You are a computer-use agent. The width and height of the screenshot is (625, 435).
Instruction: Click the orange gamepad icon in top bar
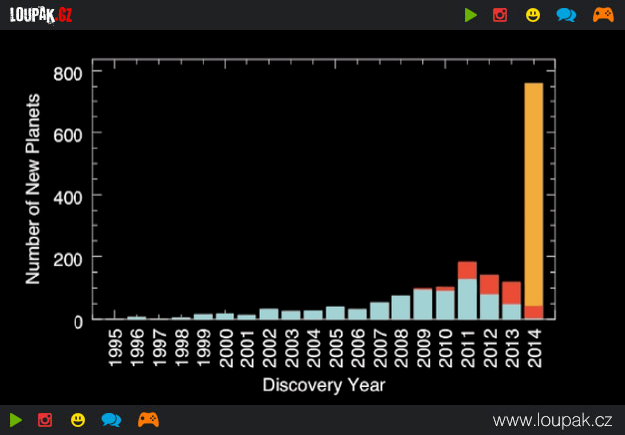point(603,15)
